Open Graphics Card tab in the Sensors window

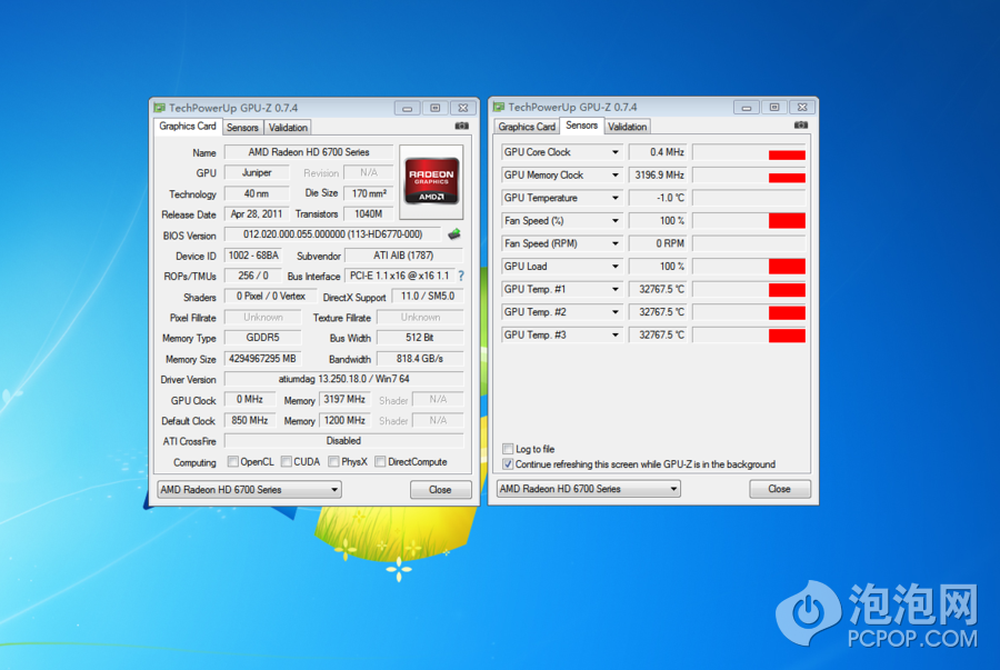[526, 127]
